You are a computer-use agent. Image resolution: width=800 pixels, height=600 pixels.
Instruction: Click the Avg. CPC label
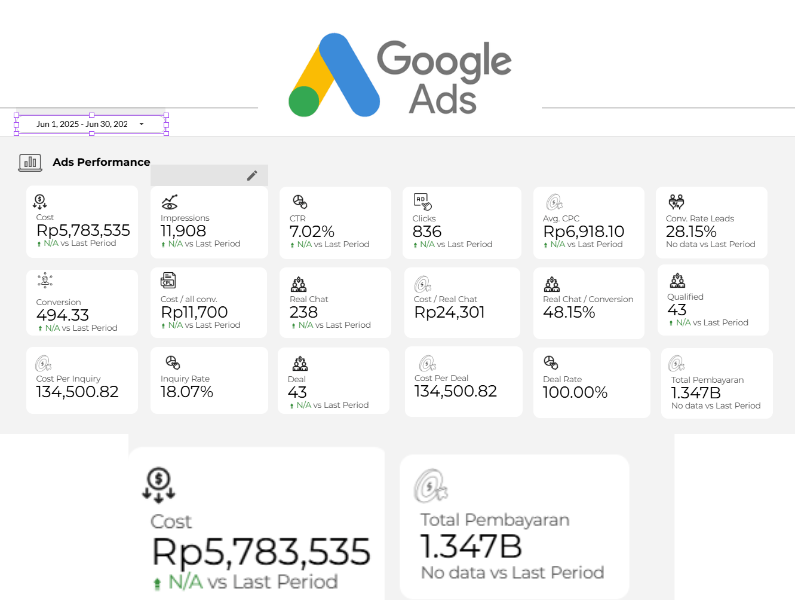pos(561,218)
